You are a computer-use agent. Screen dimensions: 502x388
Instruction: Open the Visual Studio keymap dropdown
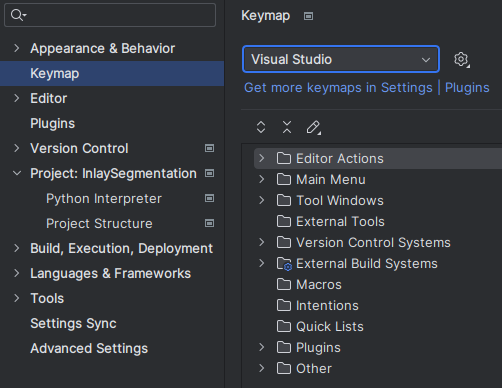341,59
